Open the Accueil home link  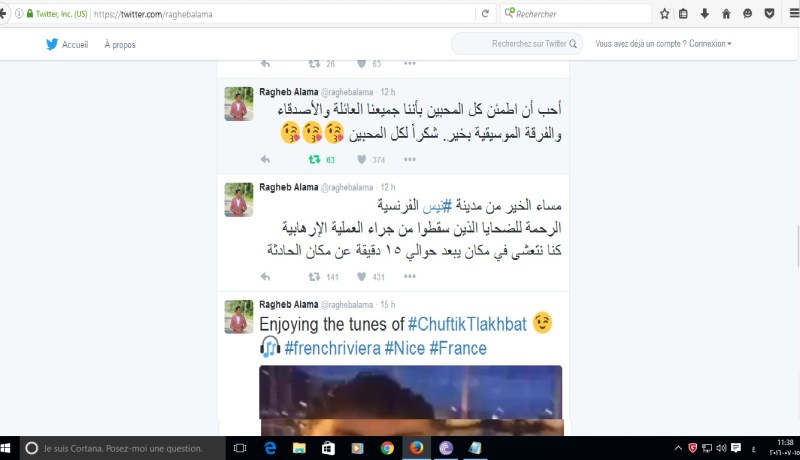pyautogui.click(x=75, y=45)
